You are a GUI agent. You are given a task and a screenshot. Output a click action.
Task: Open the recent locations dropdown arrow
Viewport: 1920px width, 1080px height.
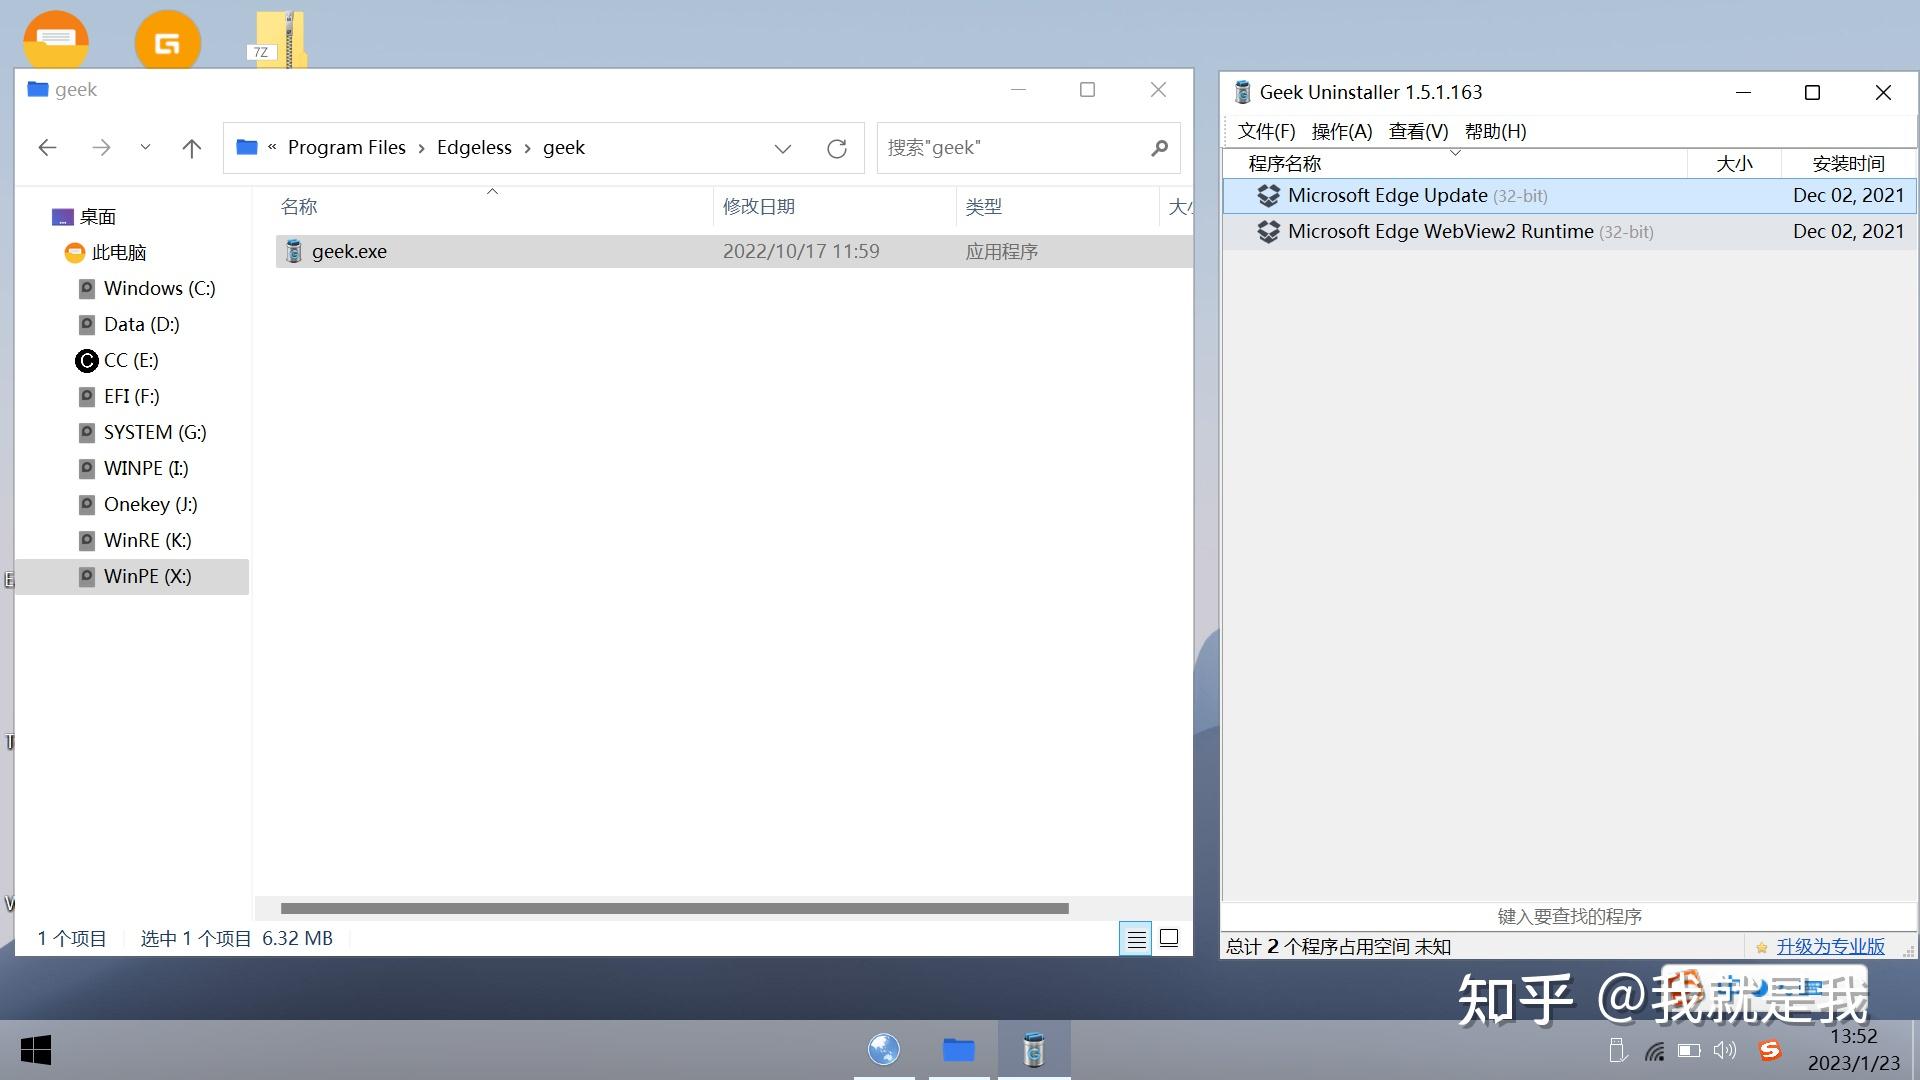tap(145, 148)
